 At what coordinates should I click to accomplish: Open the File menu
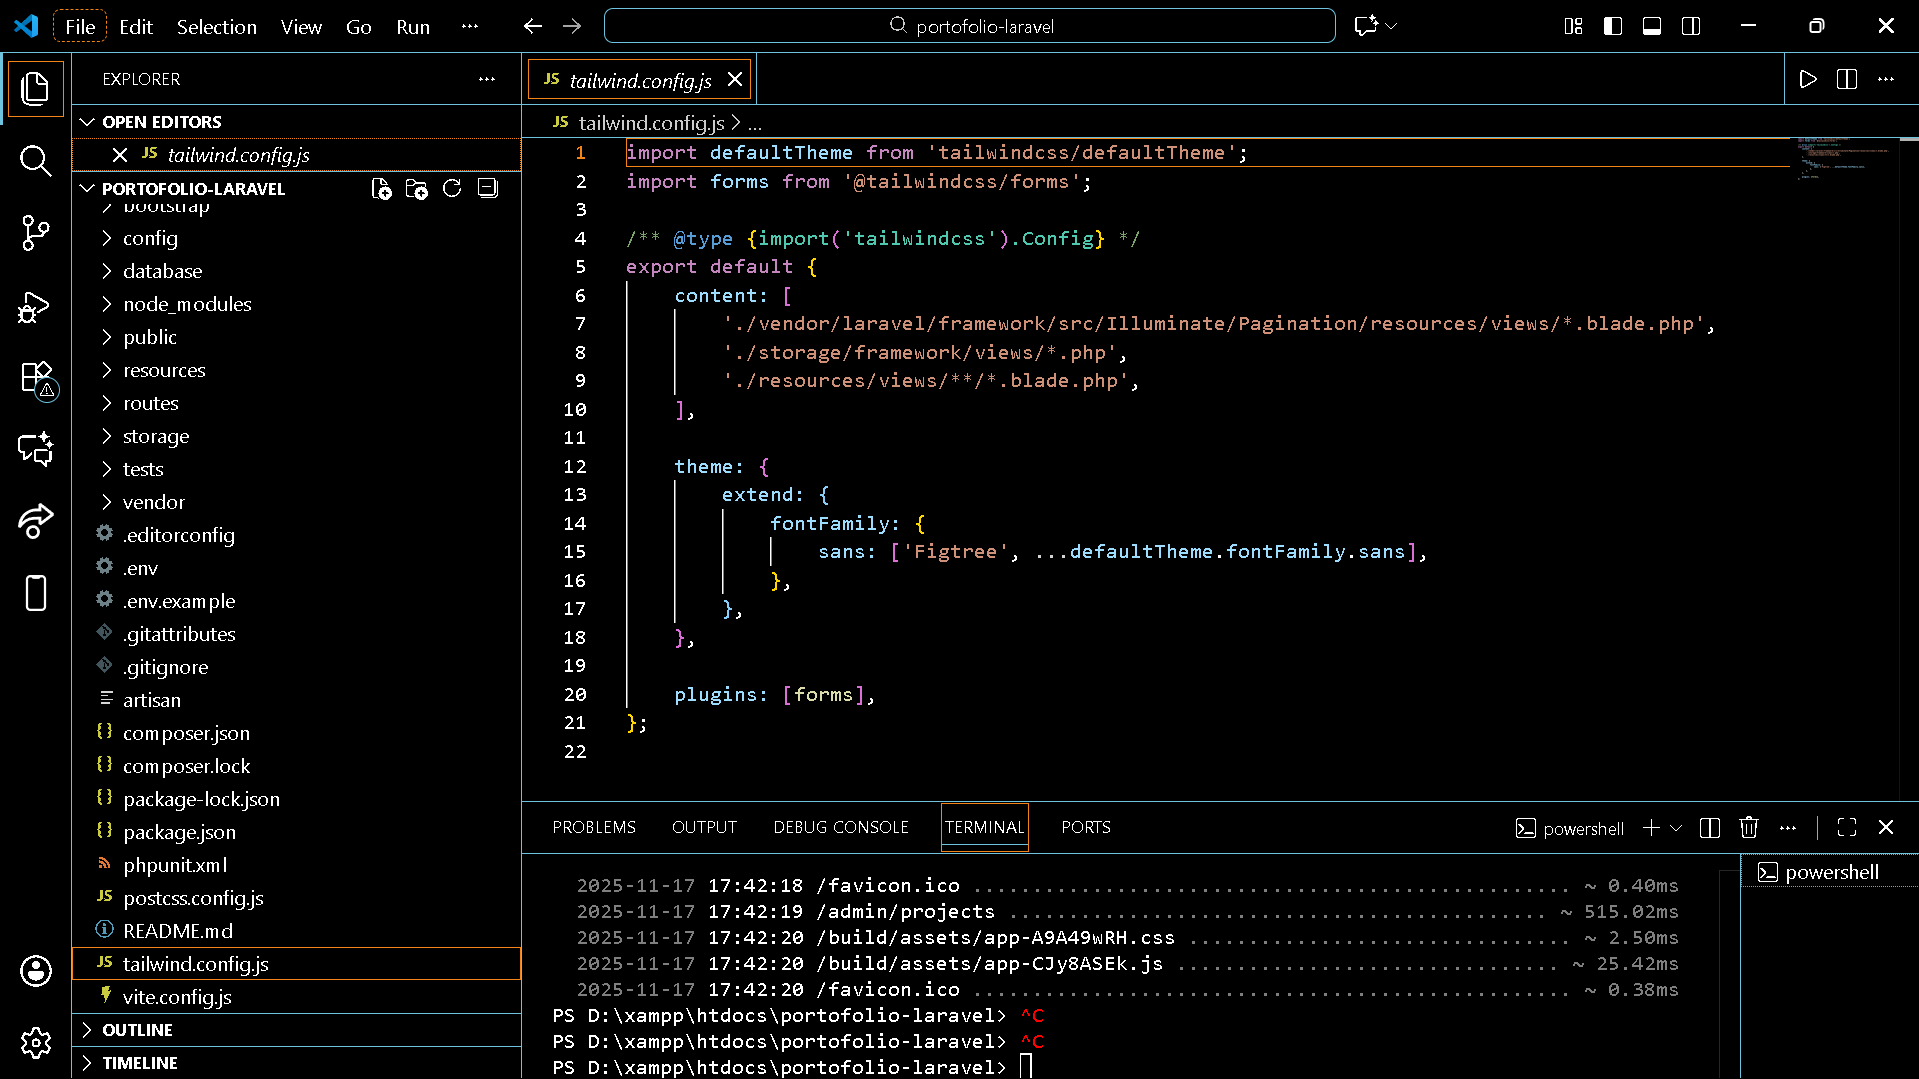[79, 26]
